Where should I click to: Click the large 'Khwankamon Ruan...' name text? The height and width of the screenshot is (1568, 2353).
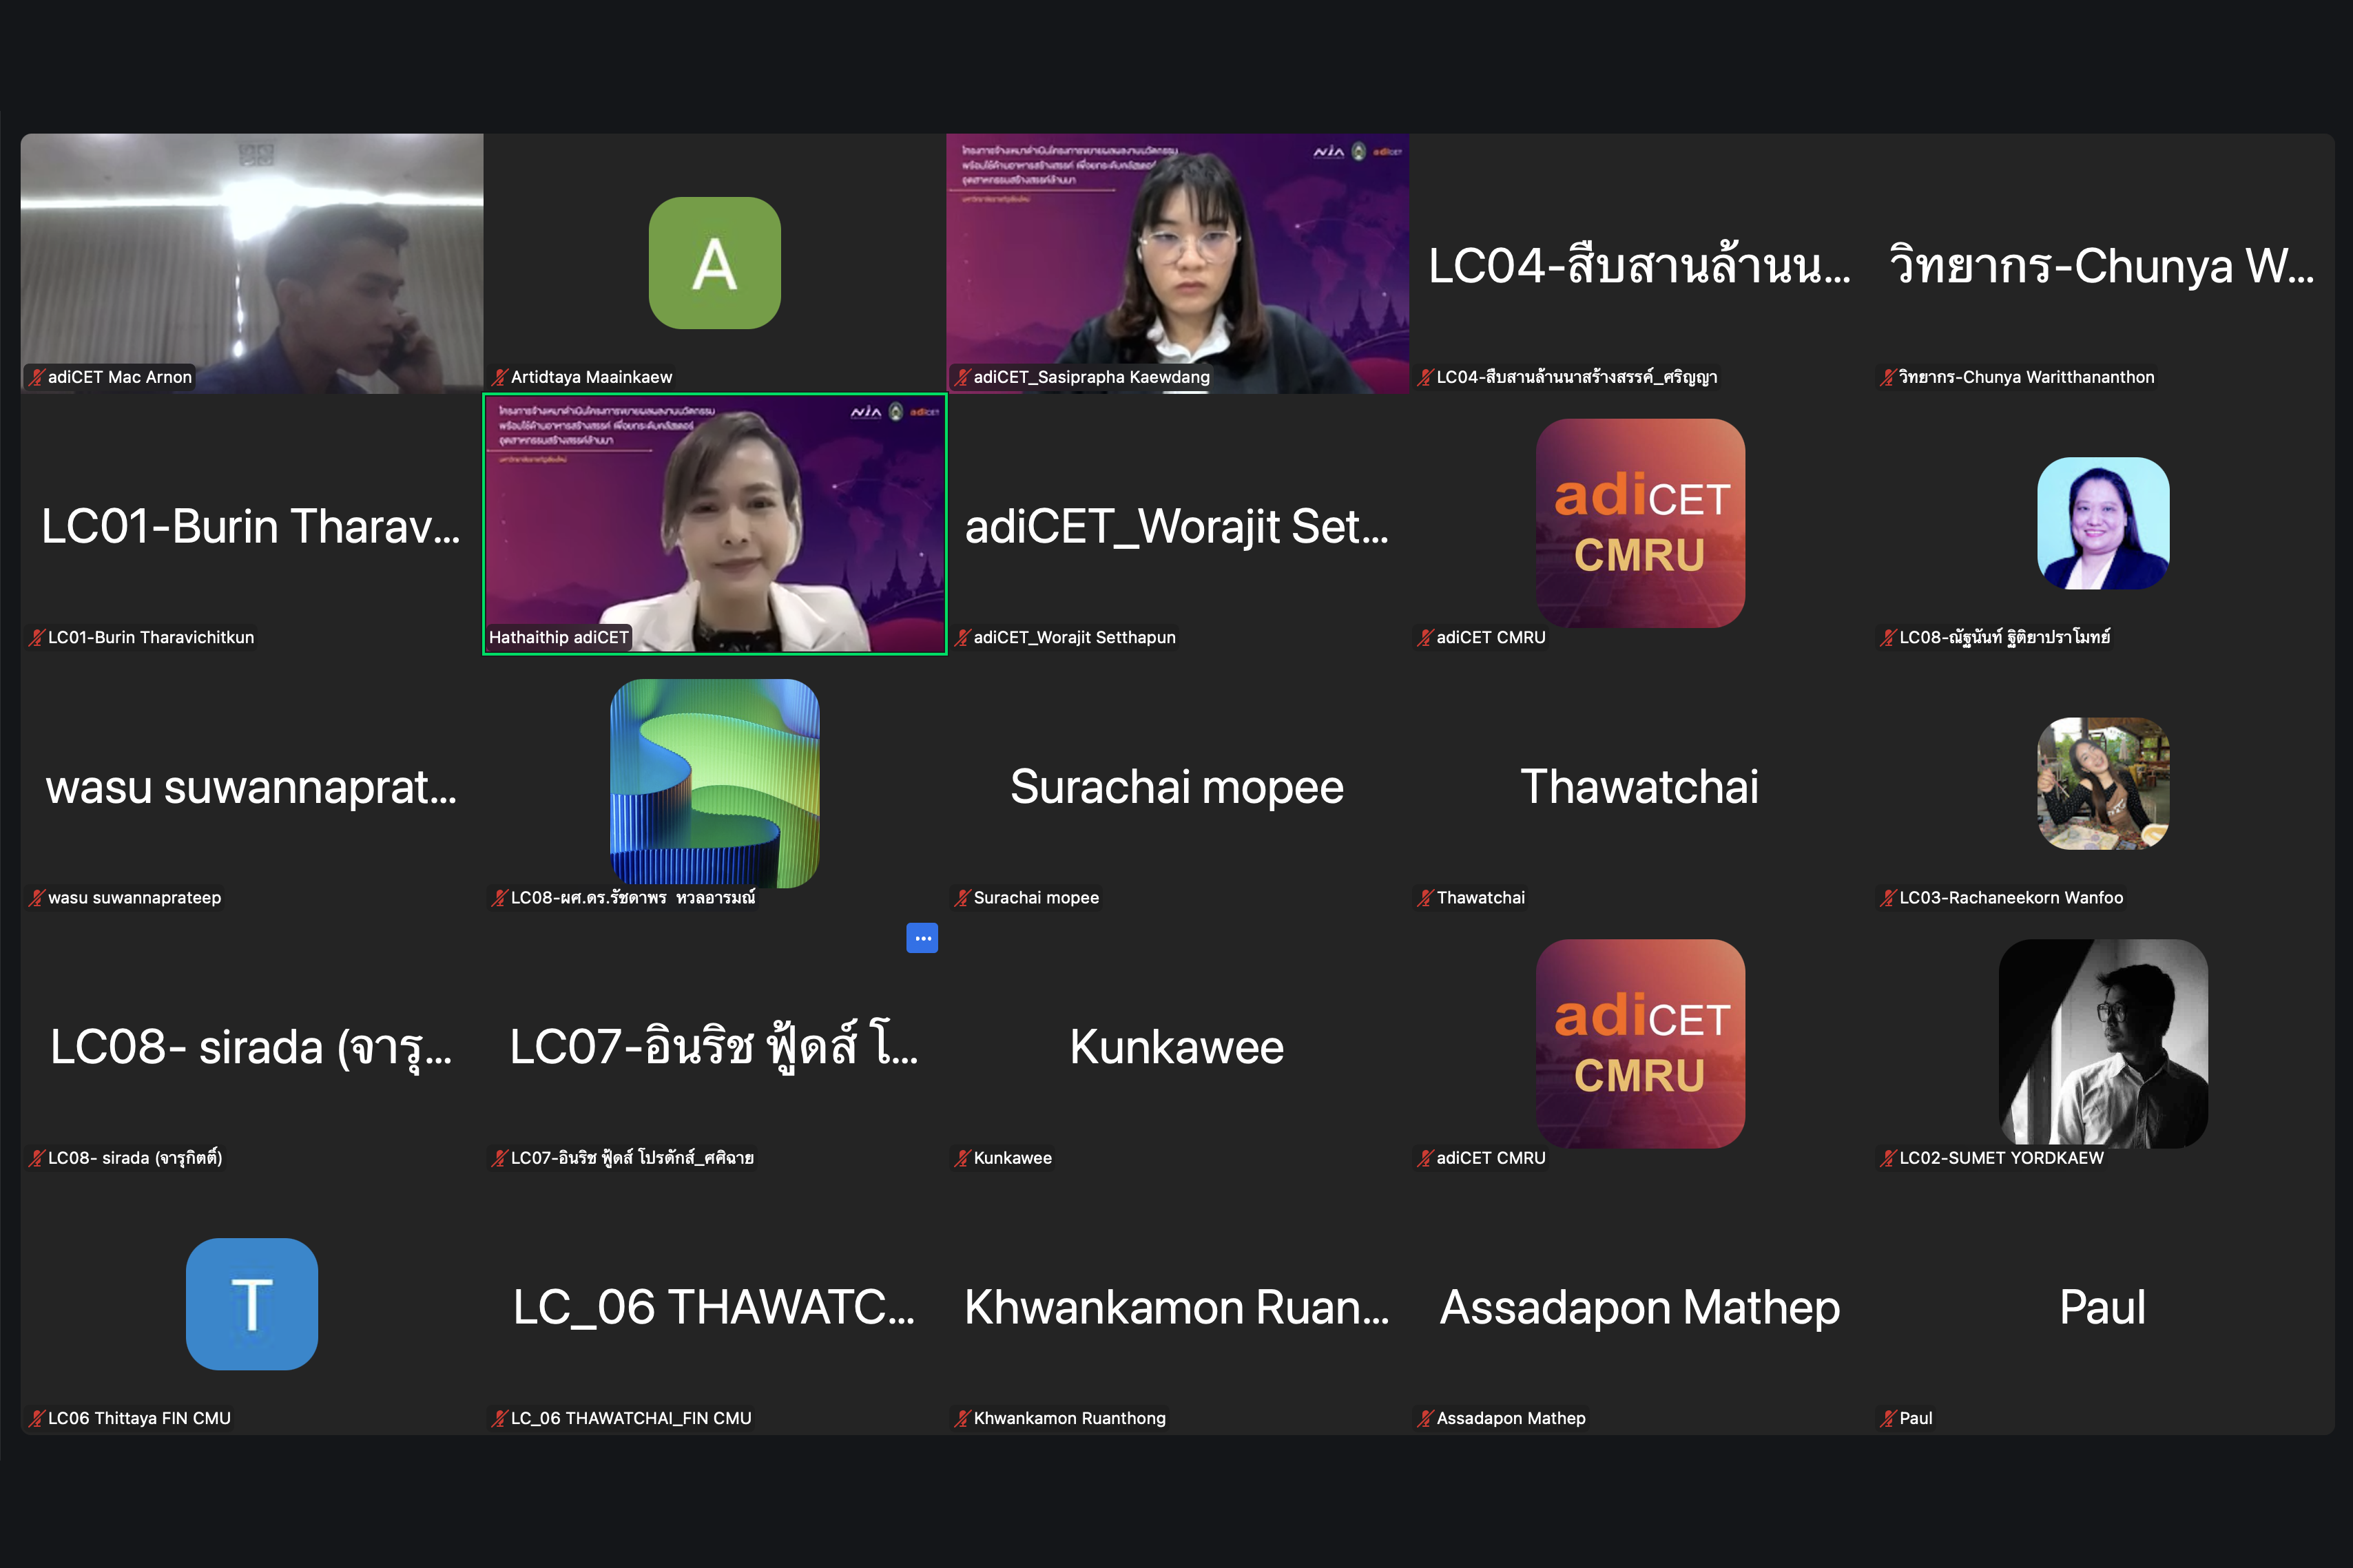pyautogui.click(x=1177, y=1307)
